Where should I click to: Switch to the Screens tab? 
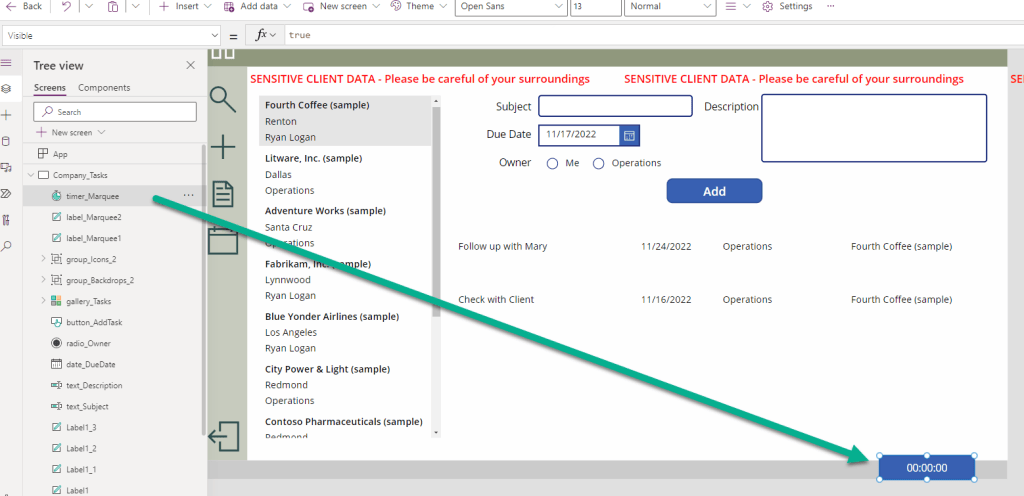click(x=50, y=87)
